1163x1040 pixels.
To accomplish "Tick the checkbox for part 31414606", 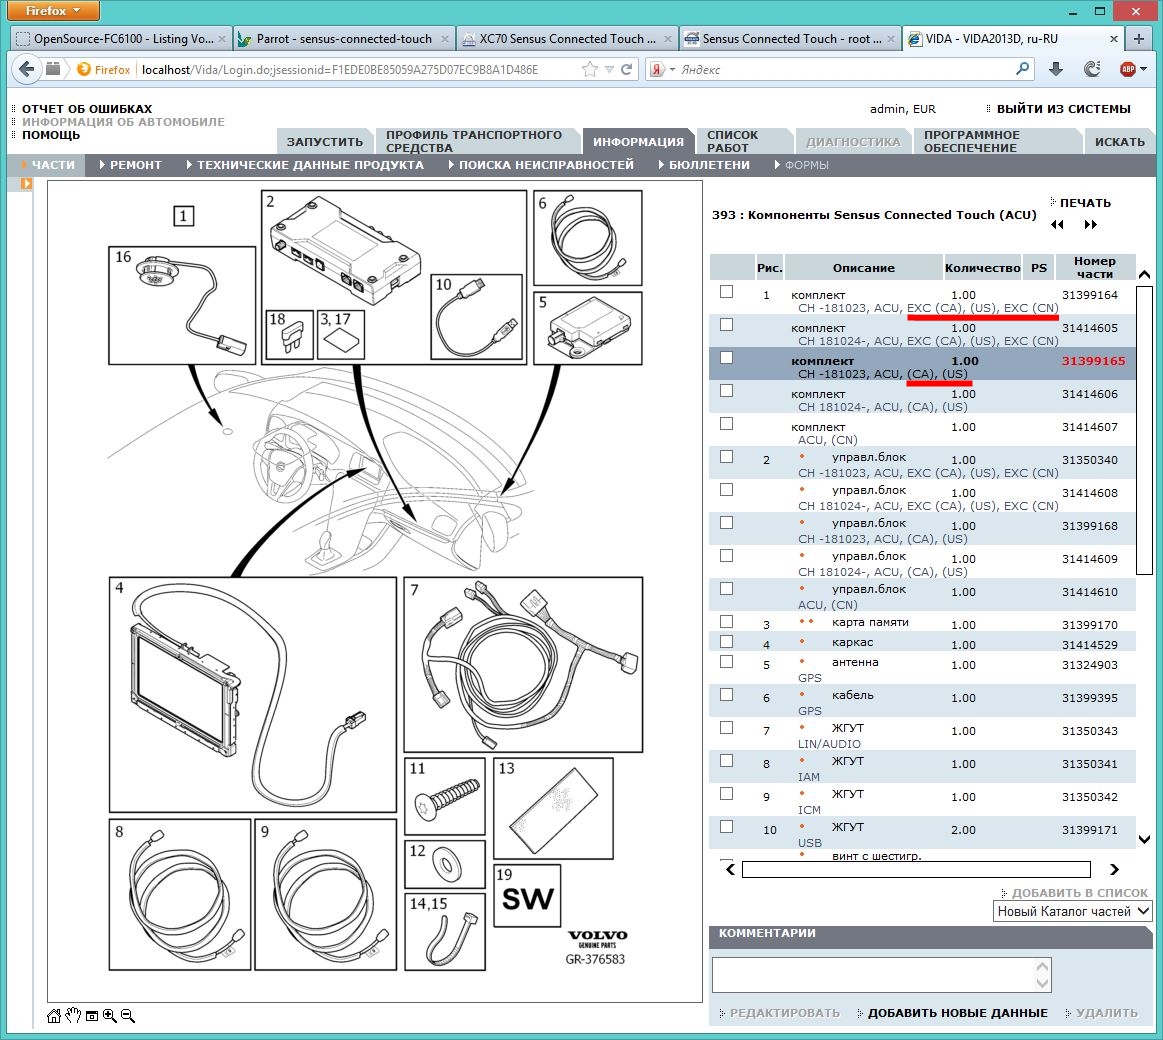I will tap(727, 390).
